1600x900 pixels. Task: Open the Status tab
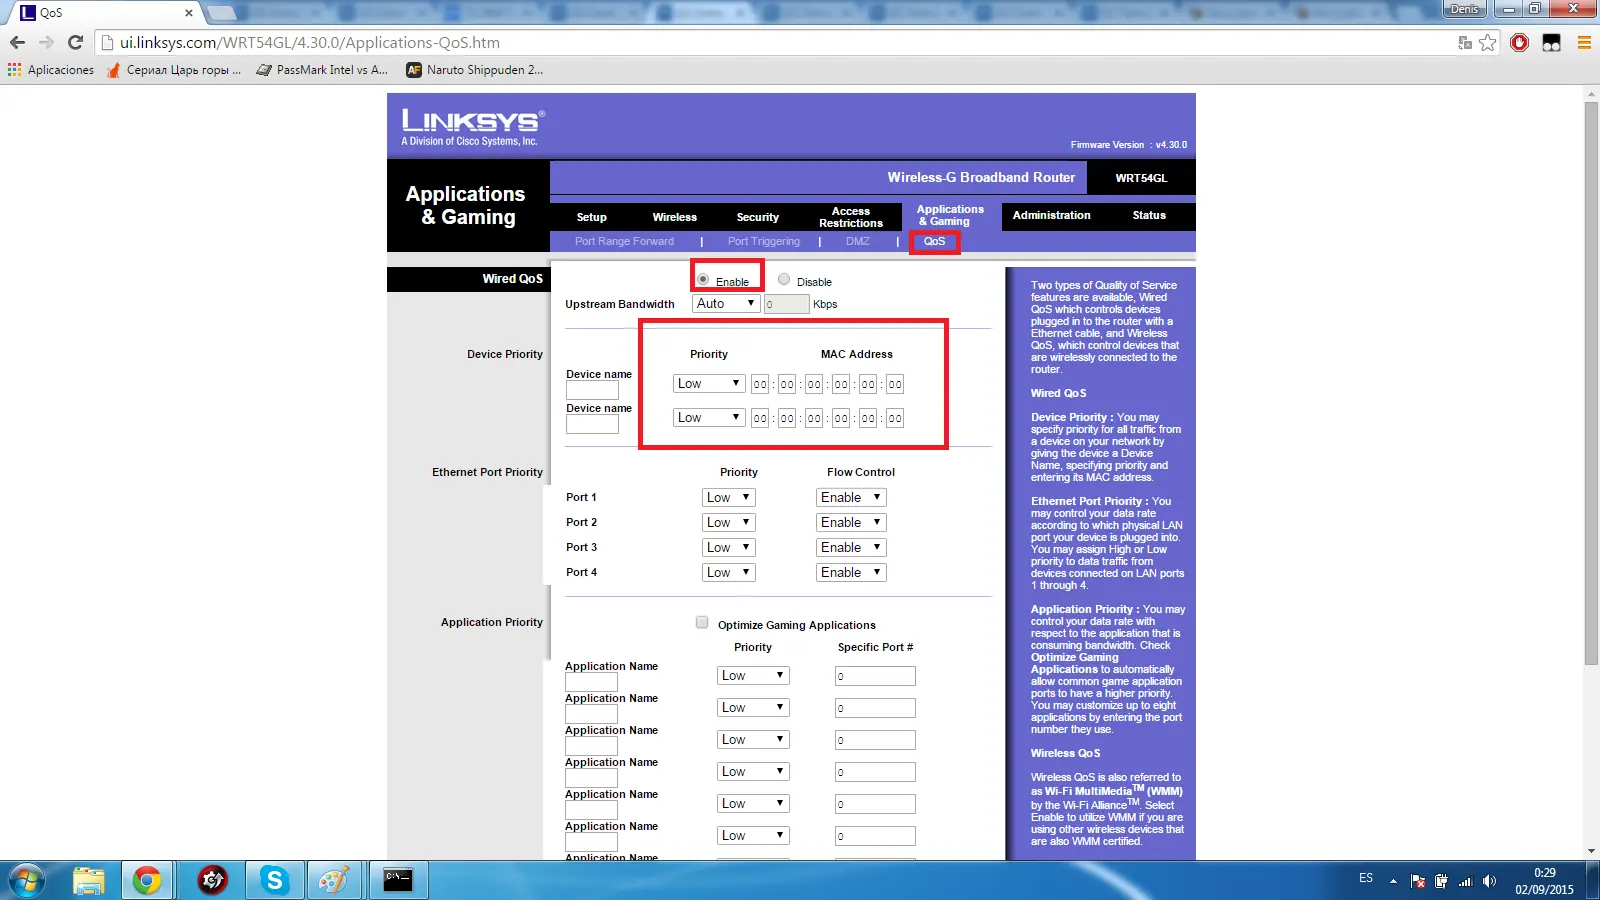(1149, 215)
